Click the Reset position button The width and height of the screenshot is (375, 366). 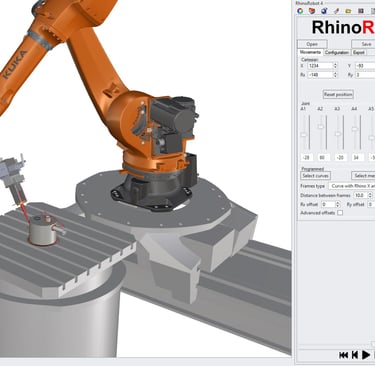coord(338,94)
